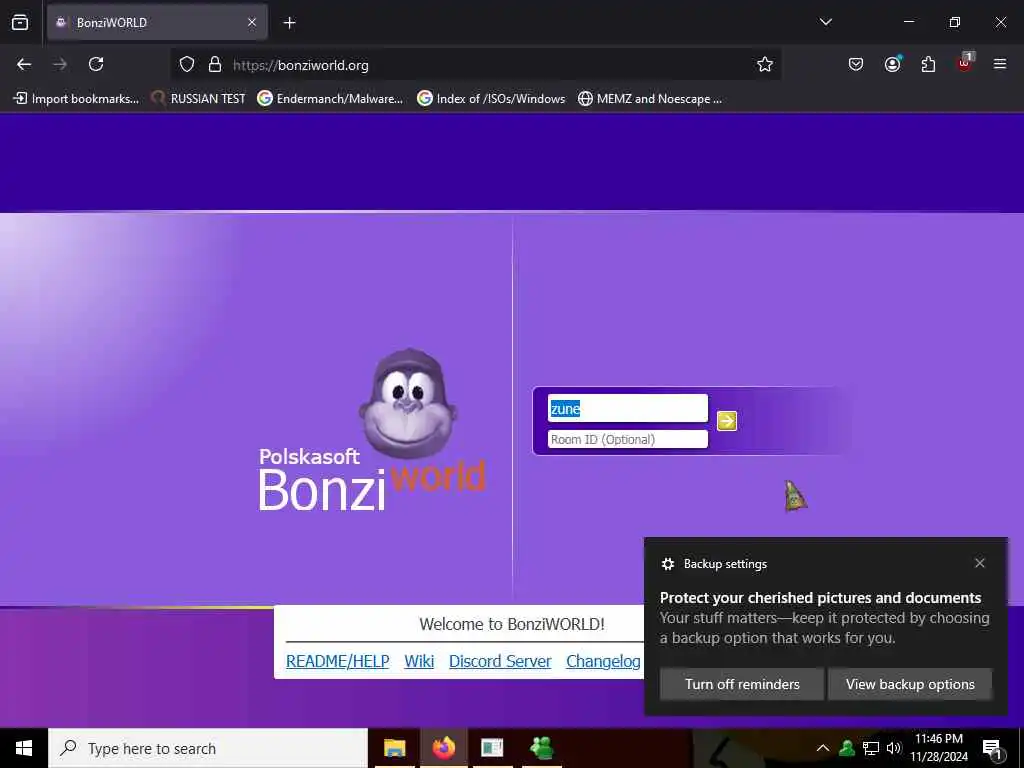Open the taskbar clock 11:46 PM
Screen dimensions: 1024x768
pyautogui.click(x=939, y=748)
